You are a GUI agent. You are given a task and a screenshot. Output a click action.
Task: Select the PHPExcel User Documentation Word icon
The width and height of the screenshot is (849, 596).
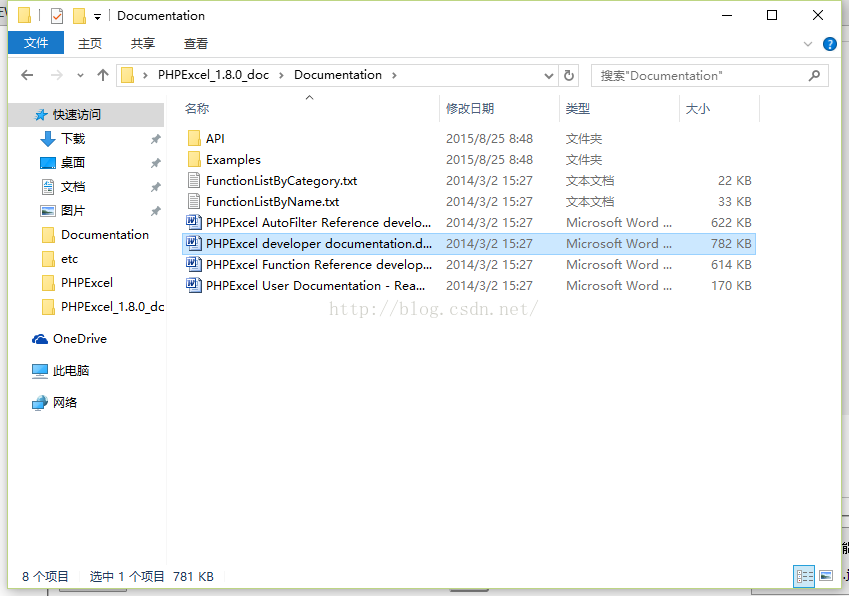click(194, 285)
